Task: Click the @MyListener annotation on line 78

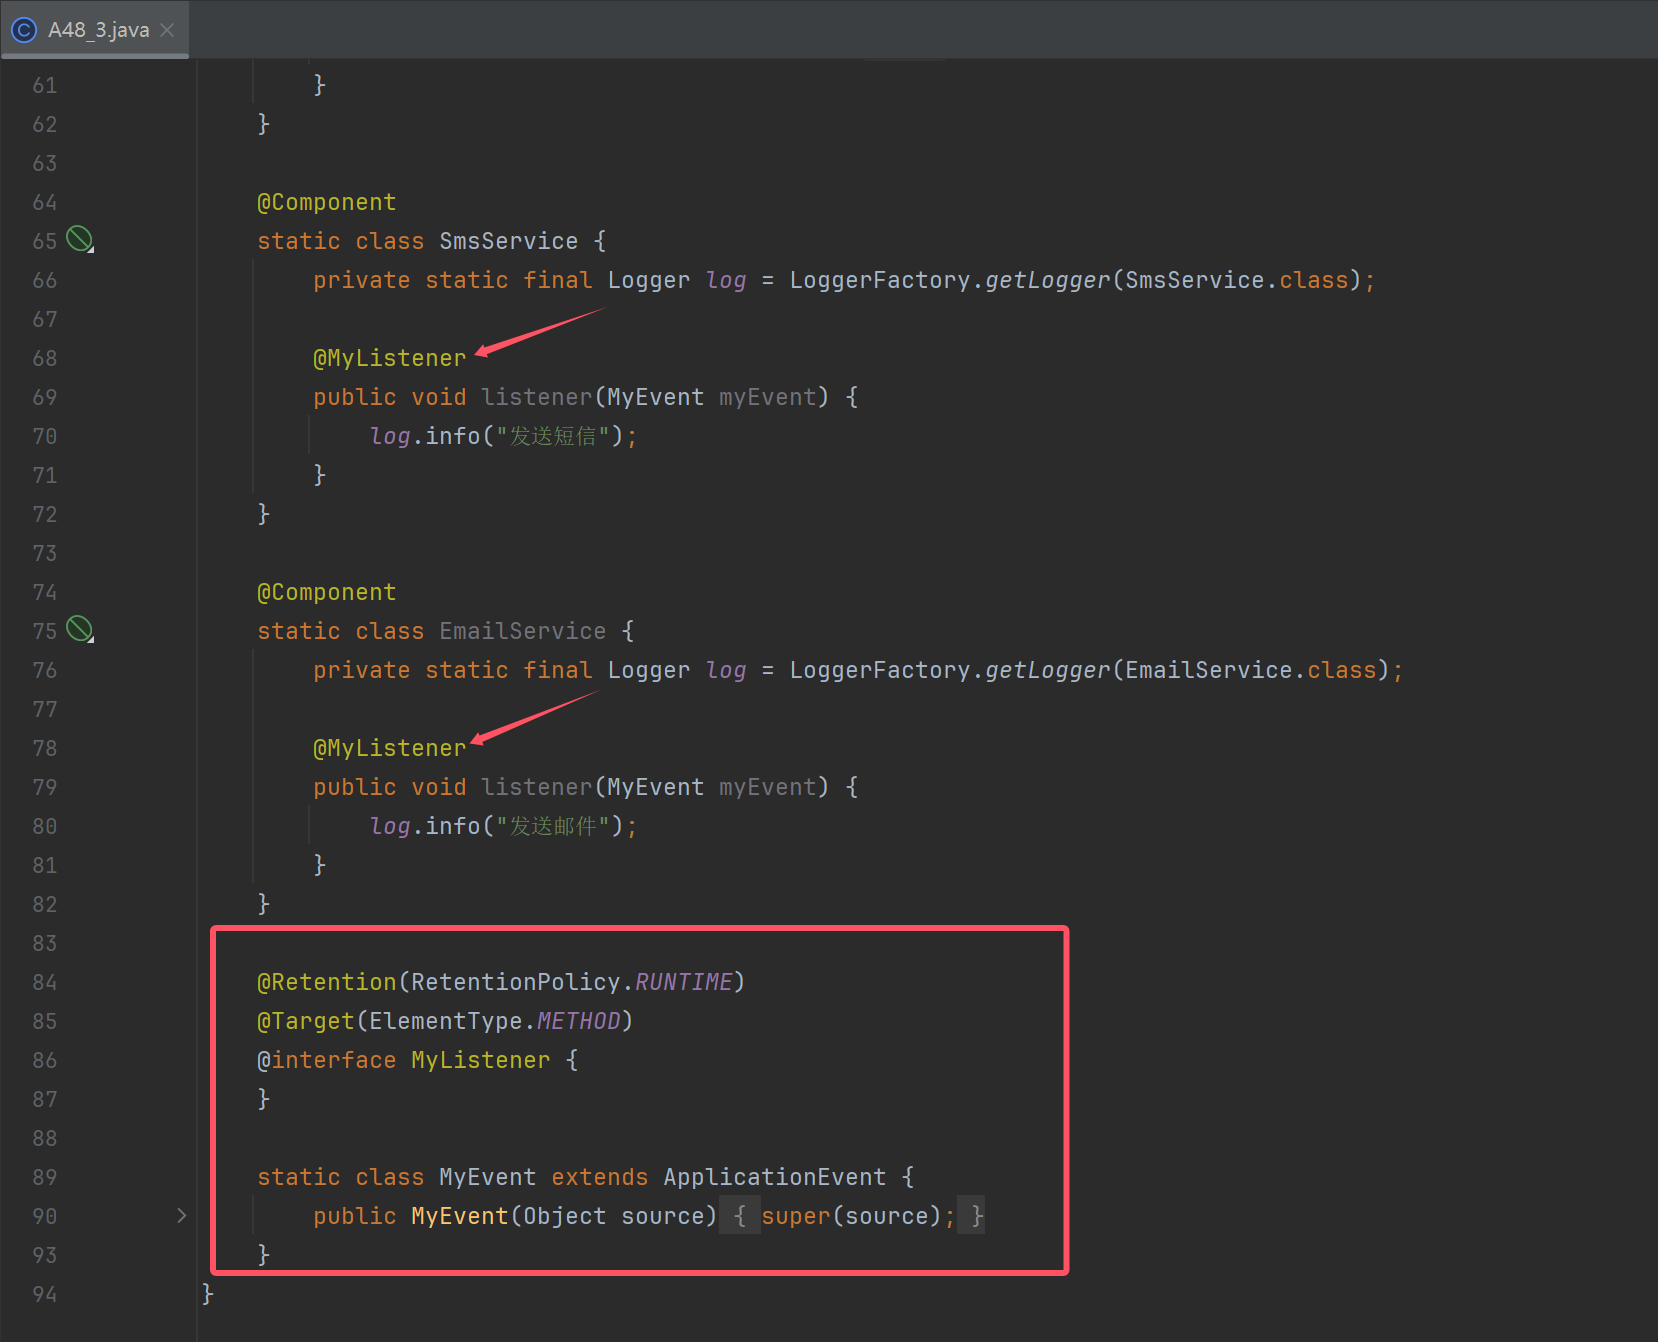Action: pyautogui.click(x=390, y=748)
